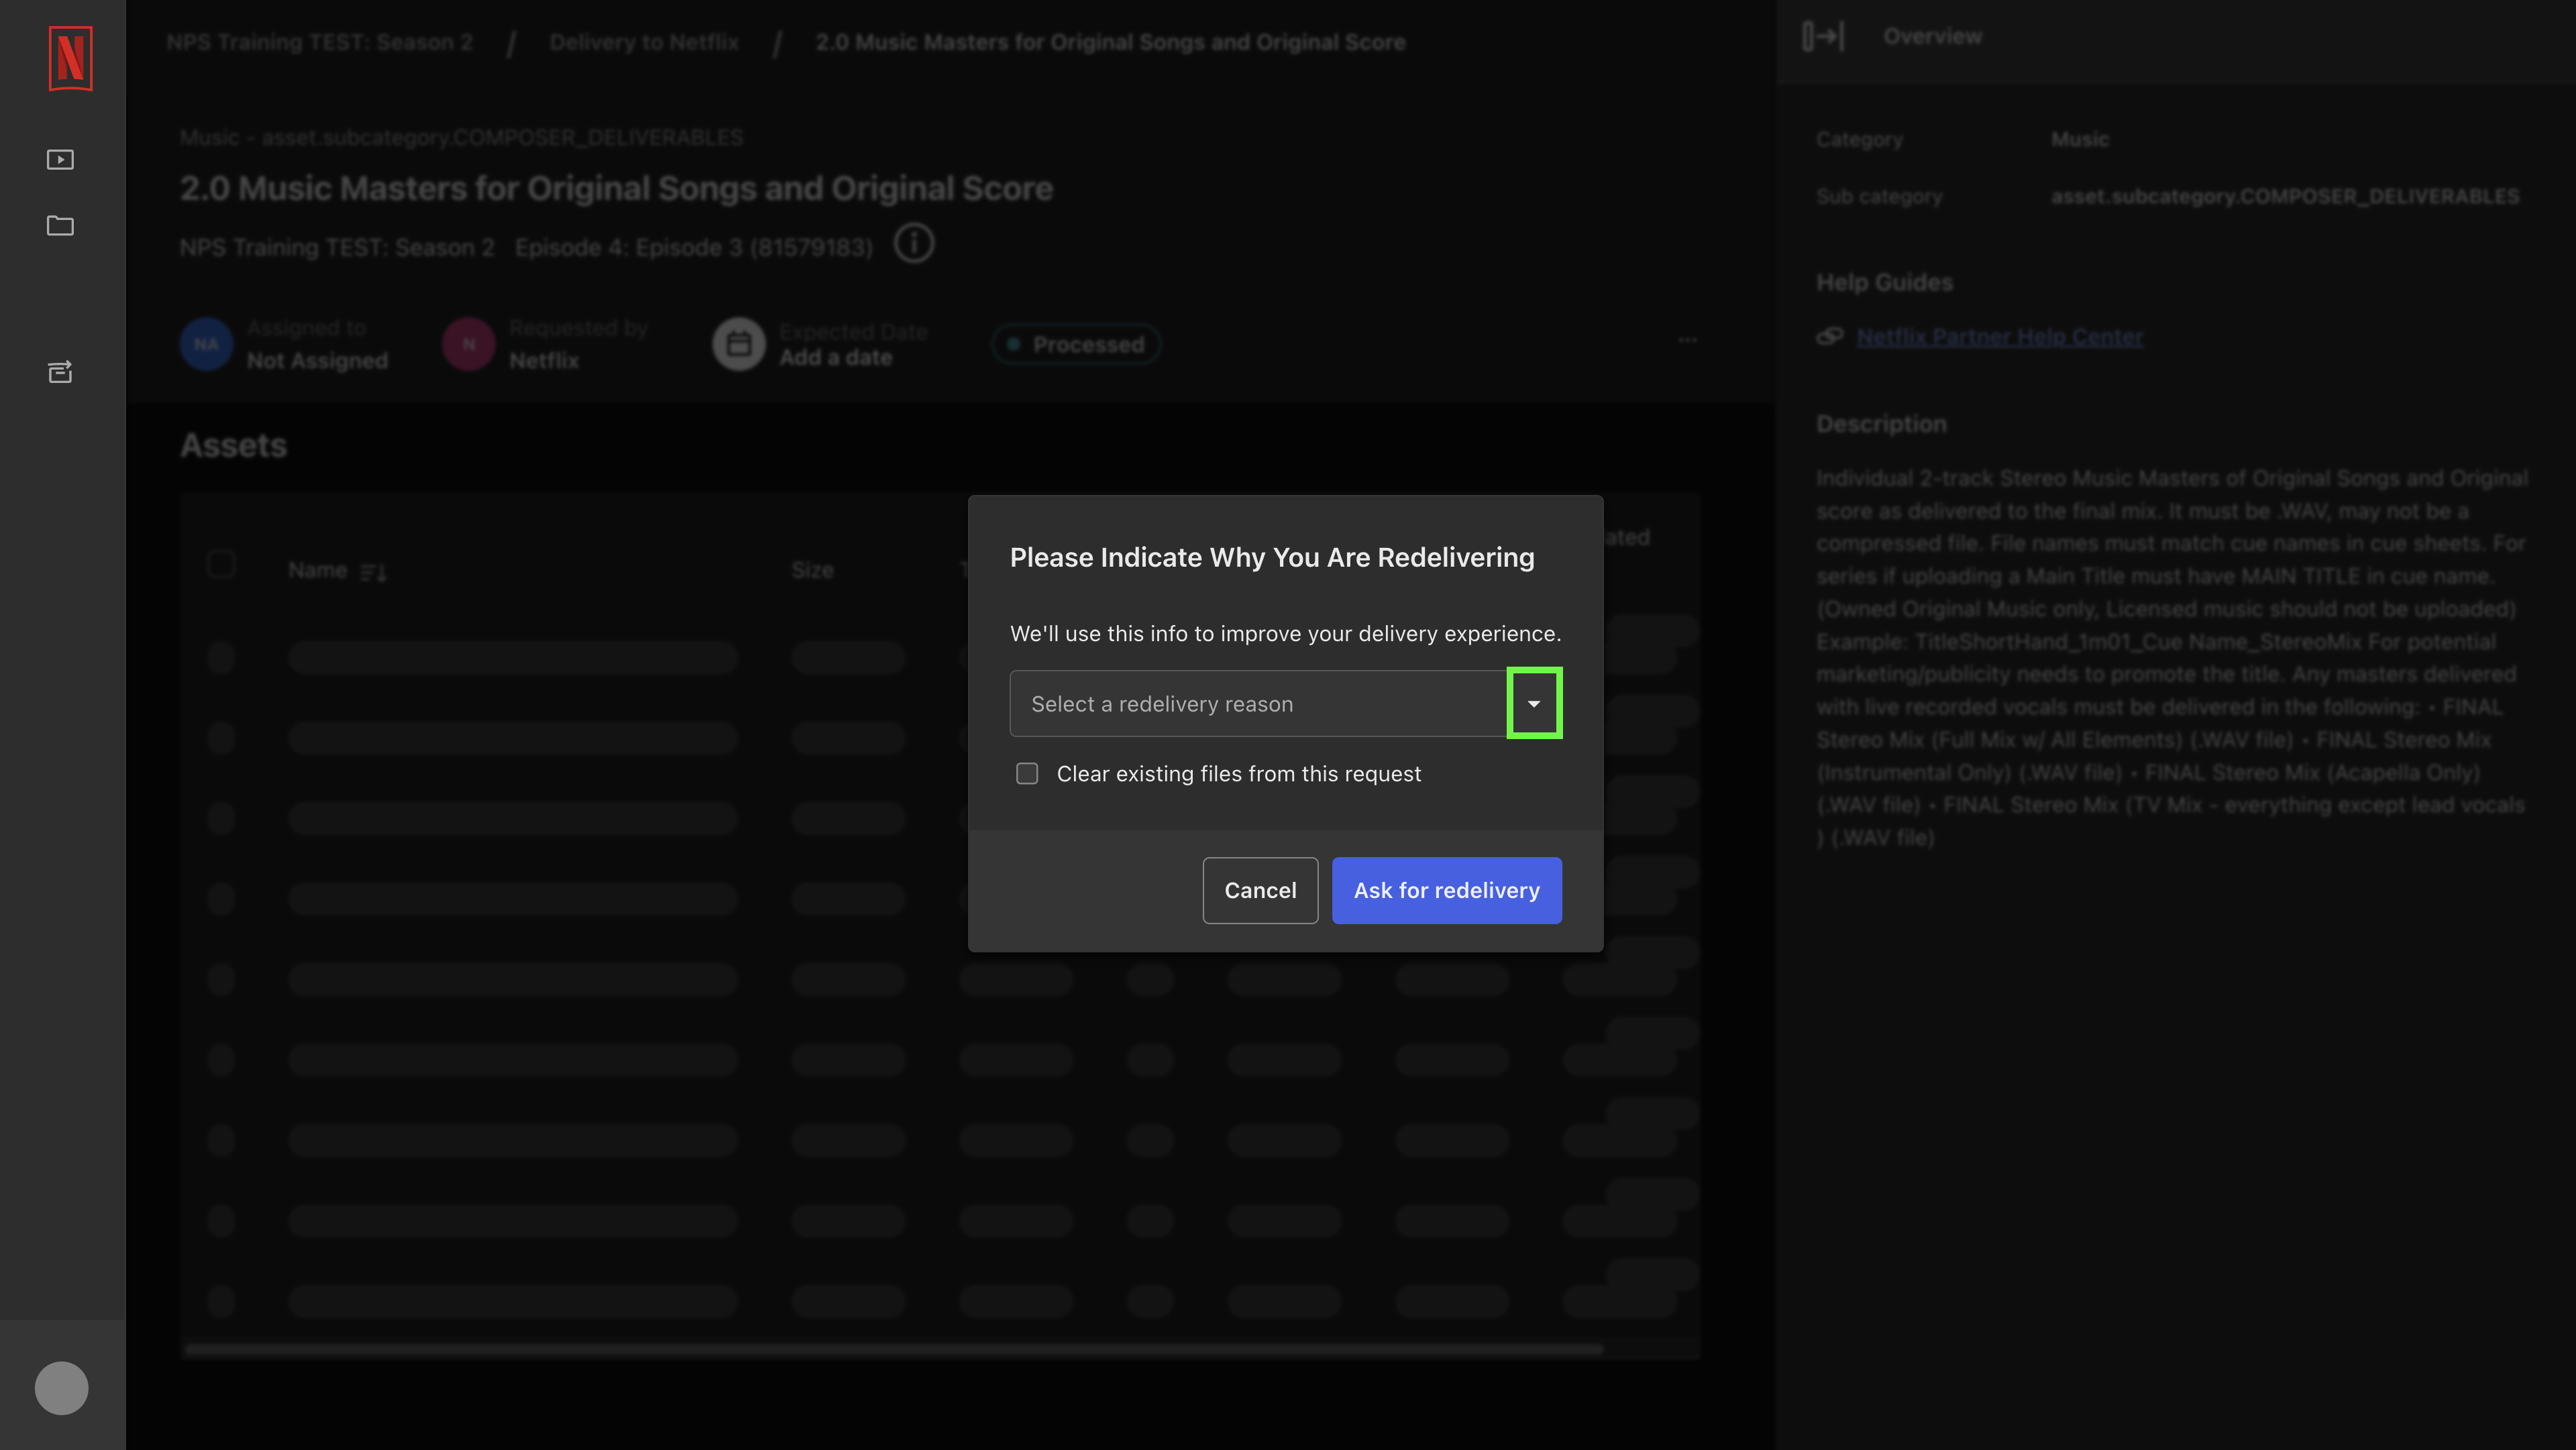2576x1450 pixels.
Task: Click the user avatar circle at bottom
Action: click(x=60, y=1386)
